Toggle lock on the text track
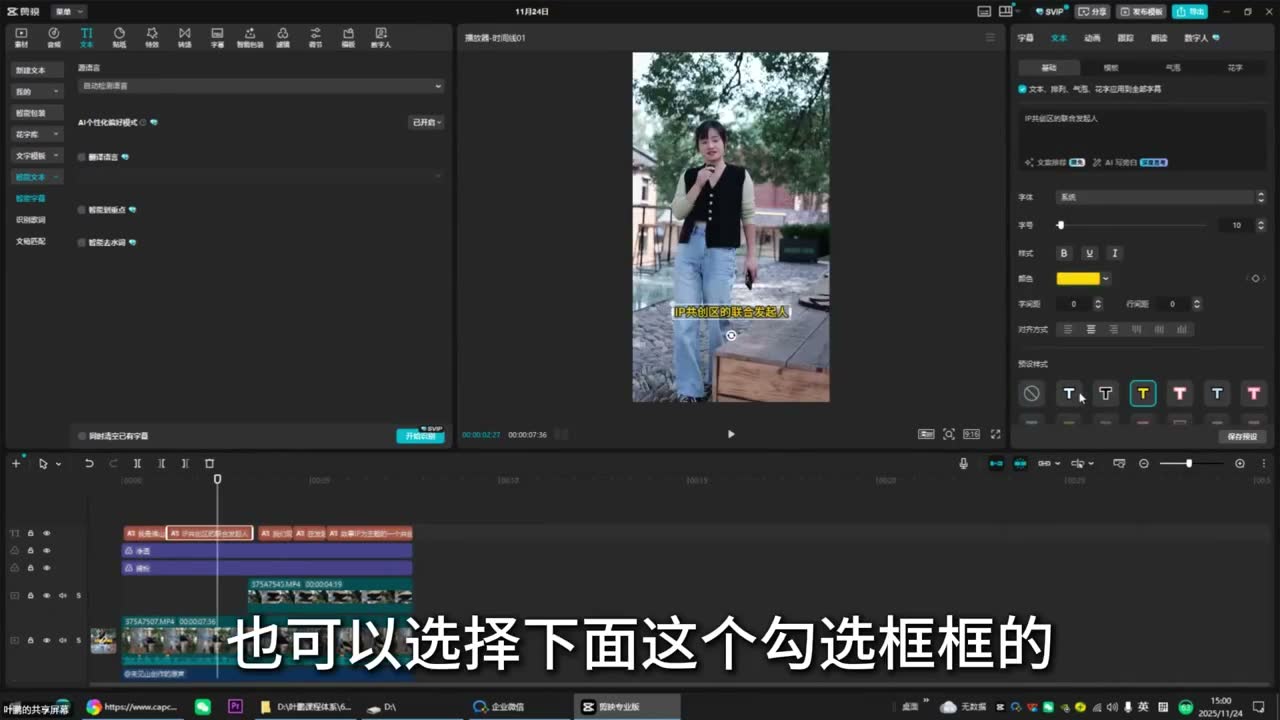Image resolution: width=1280 pixels, height=720 pixels. [x=30, y=533]
